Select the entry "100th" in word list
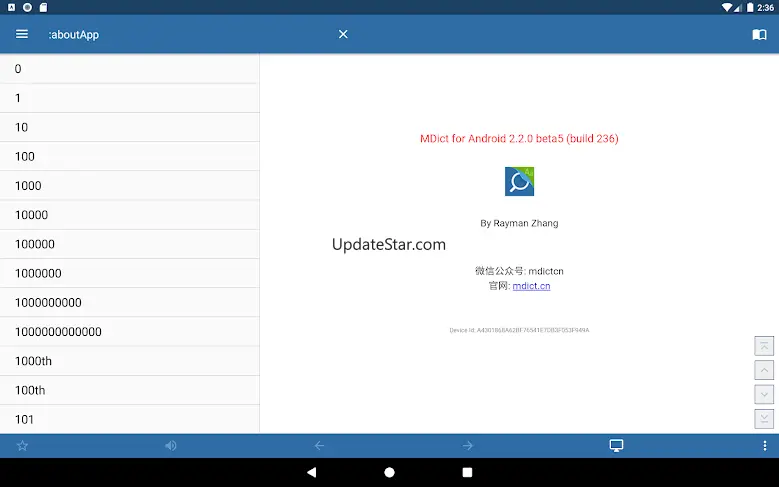 [x=130, y=390]
